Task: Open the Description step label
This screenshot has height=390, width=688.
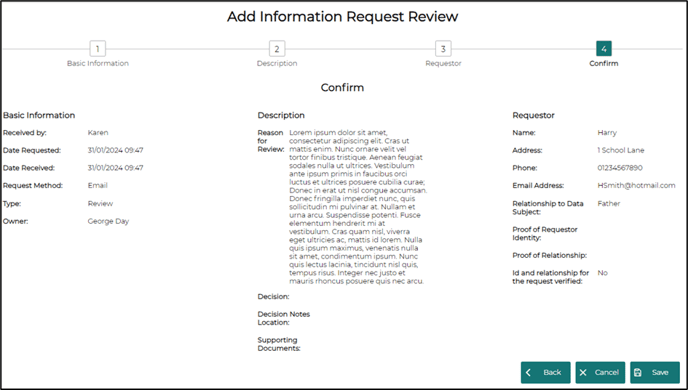Action: click(277, 63)
